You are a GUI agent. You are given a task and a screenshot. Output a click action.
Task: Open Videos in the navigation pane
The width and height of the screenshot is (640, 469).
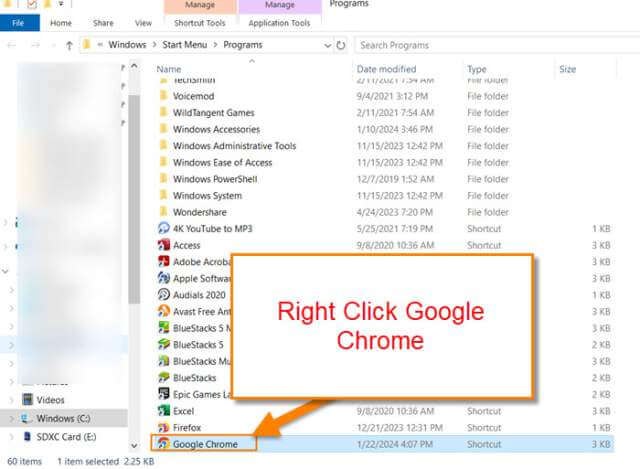click(x=50, y=400)
